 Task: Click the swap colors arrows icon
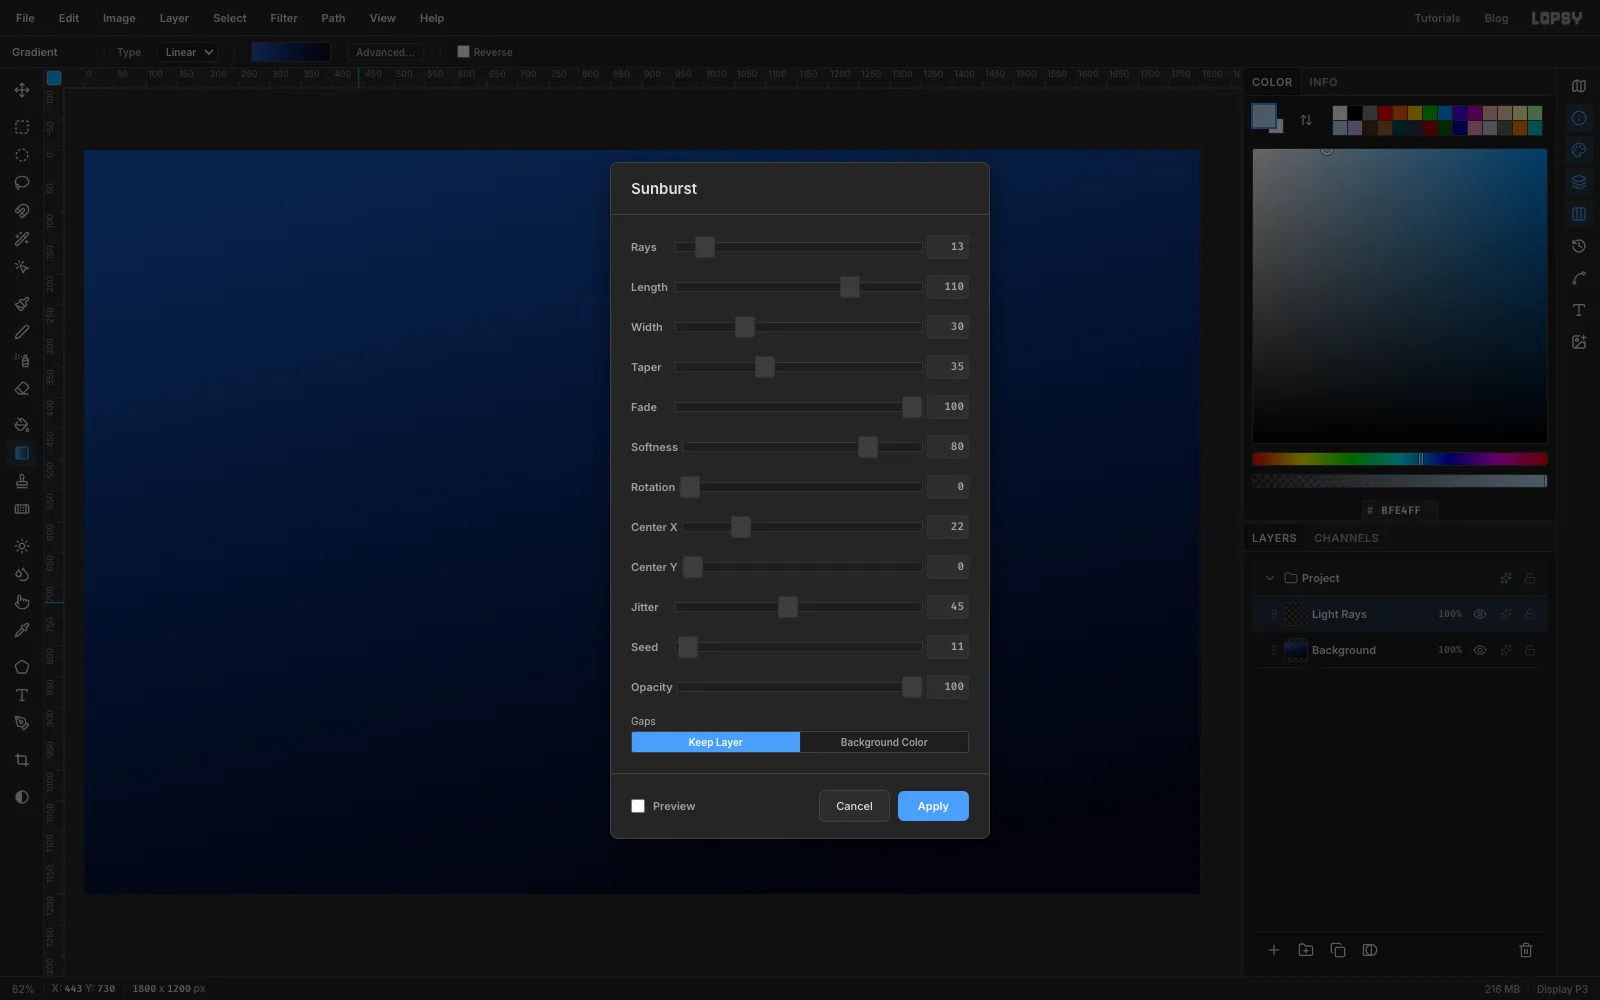click(x=1306, y=120)
